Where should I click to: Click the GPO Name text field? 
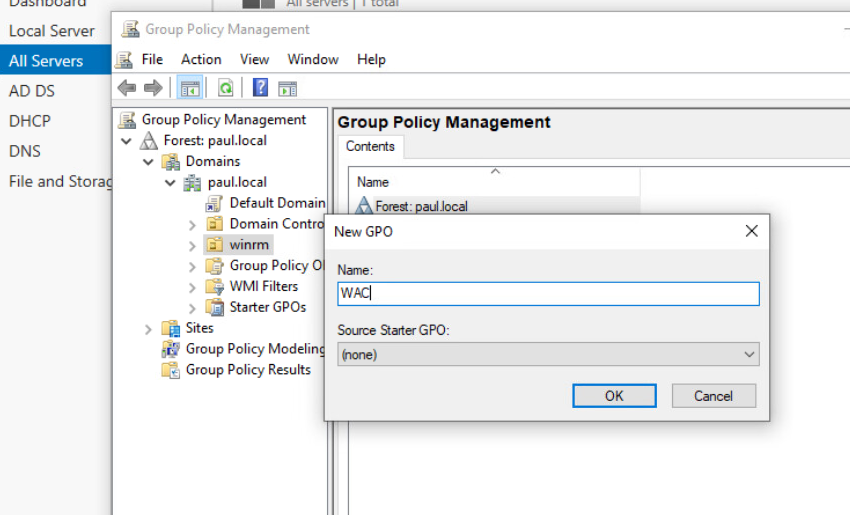[548, 293]
